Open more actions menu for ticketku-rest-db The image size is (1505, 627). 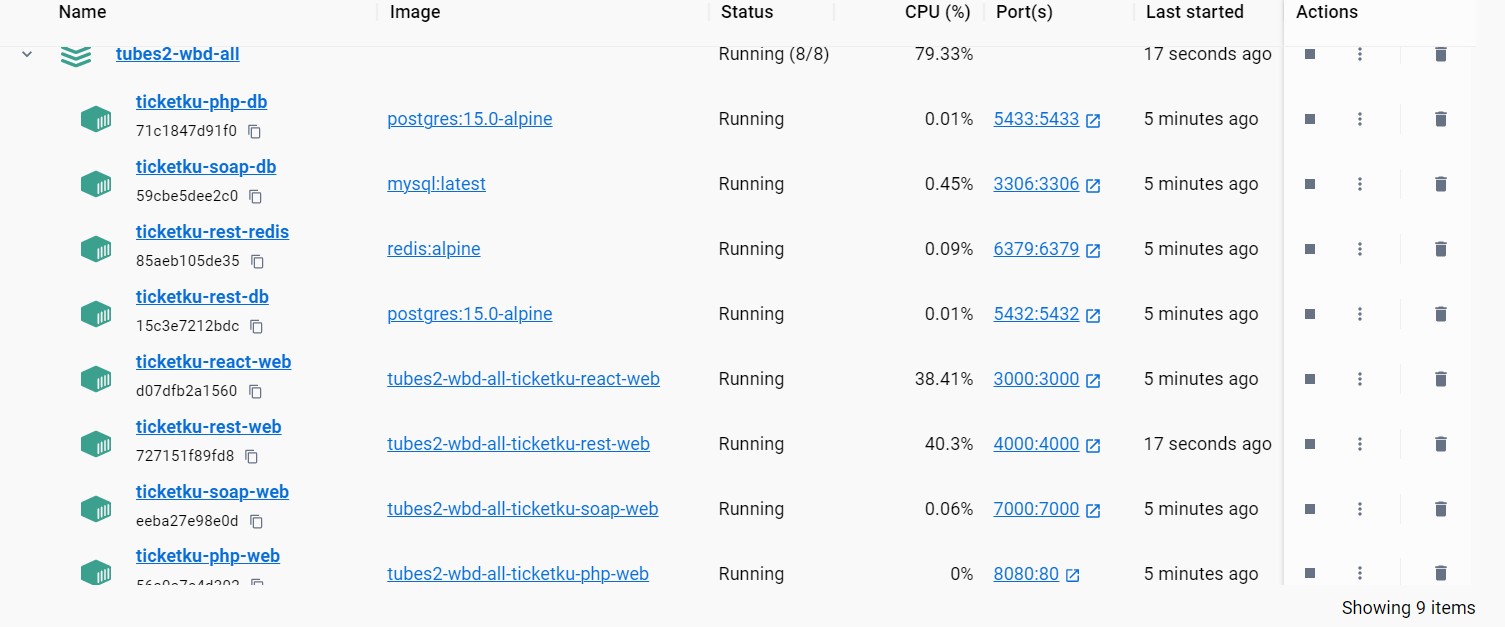[x=1359, y=314]
